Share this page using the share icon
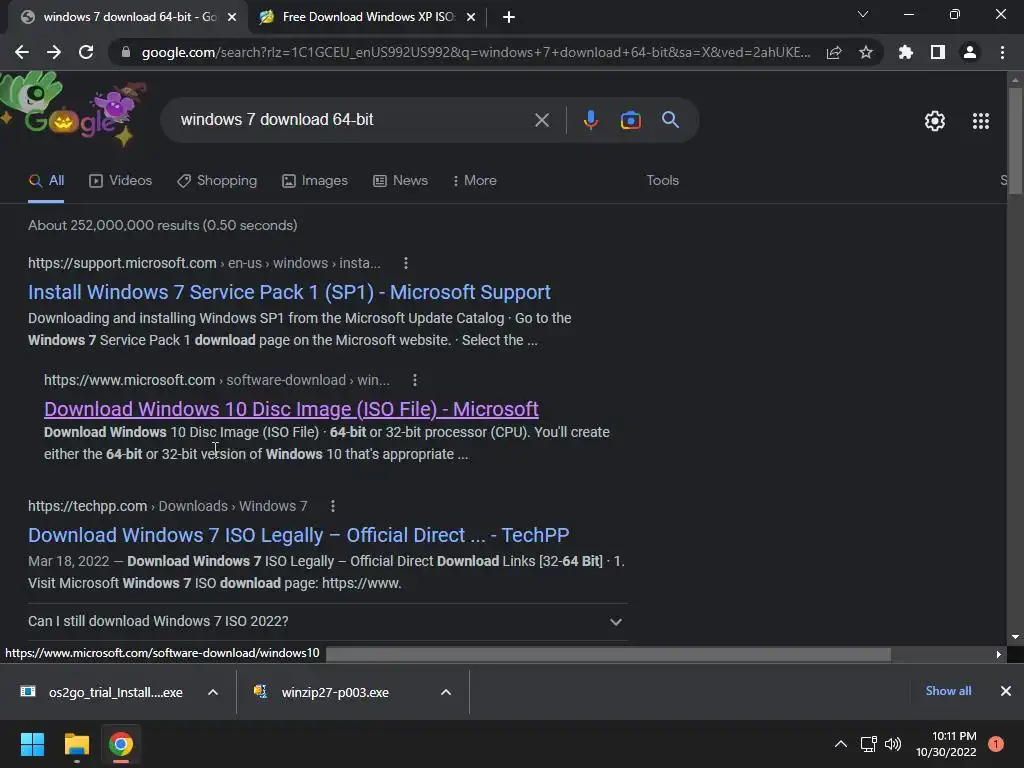Viewport: 1024px width, 768px height. (x=833, y=52)
